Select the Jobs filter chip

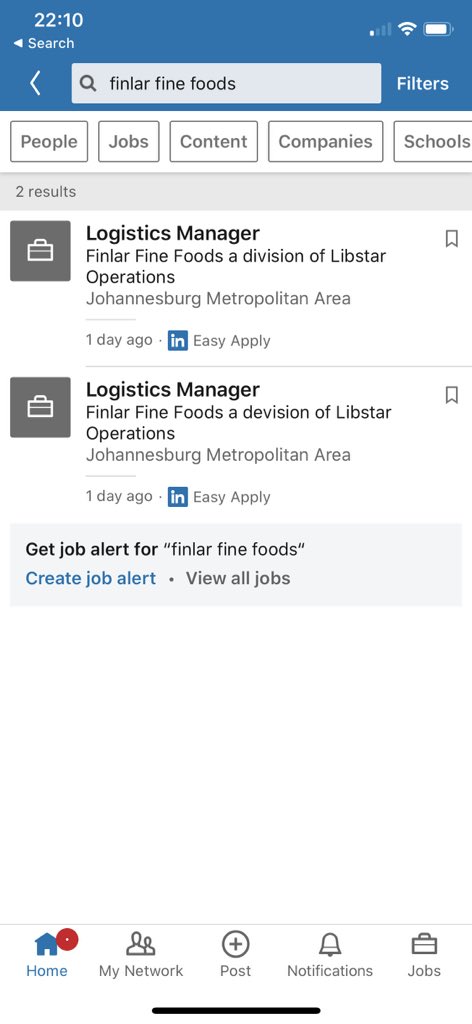tap(129, 142)
